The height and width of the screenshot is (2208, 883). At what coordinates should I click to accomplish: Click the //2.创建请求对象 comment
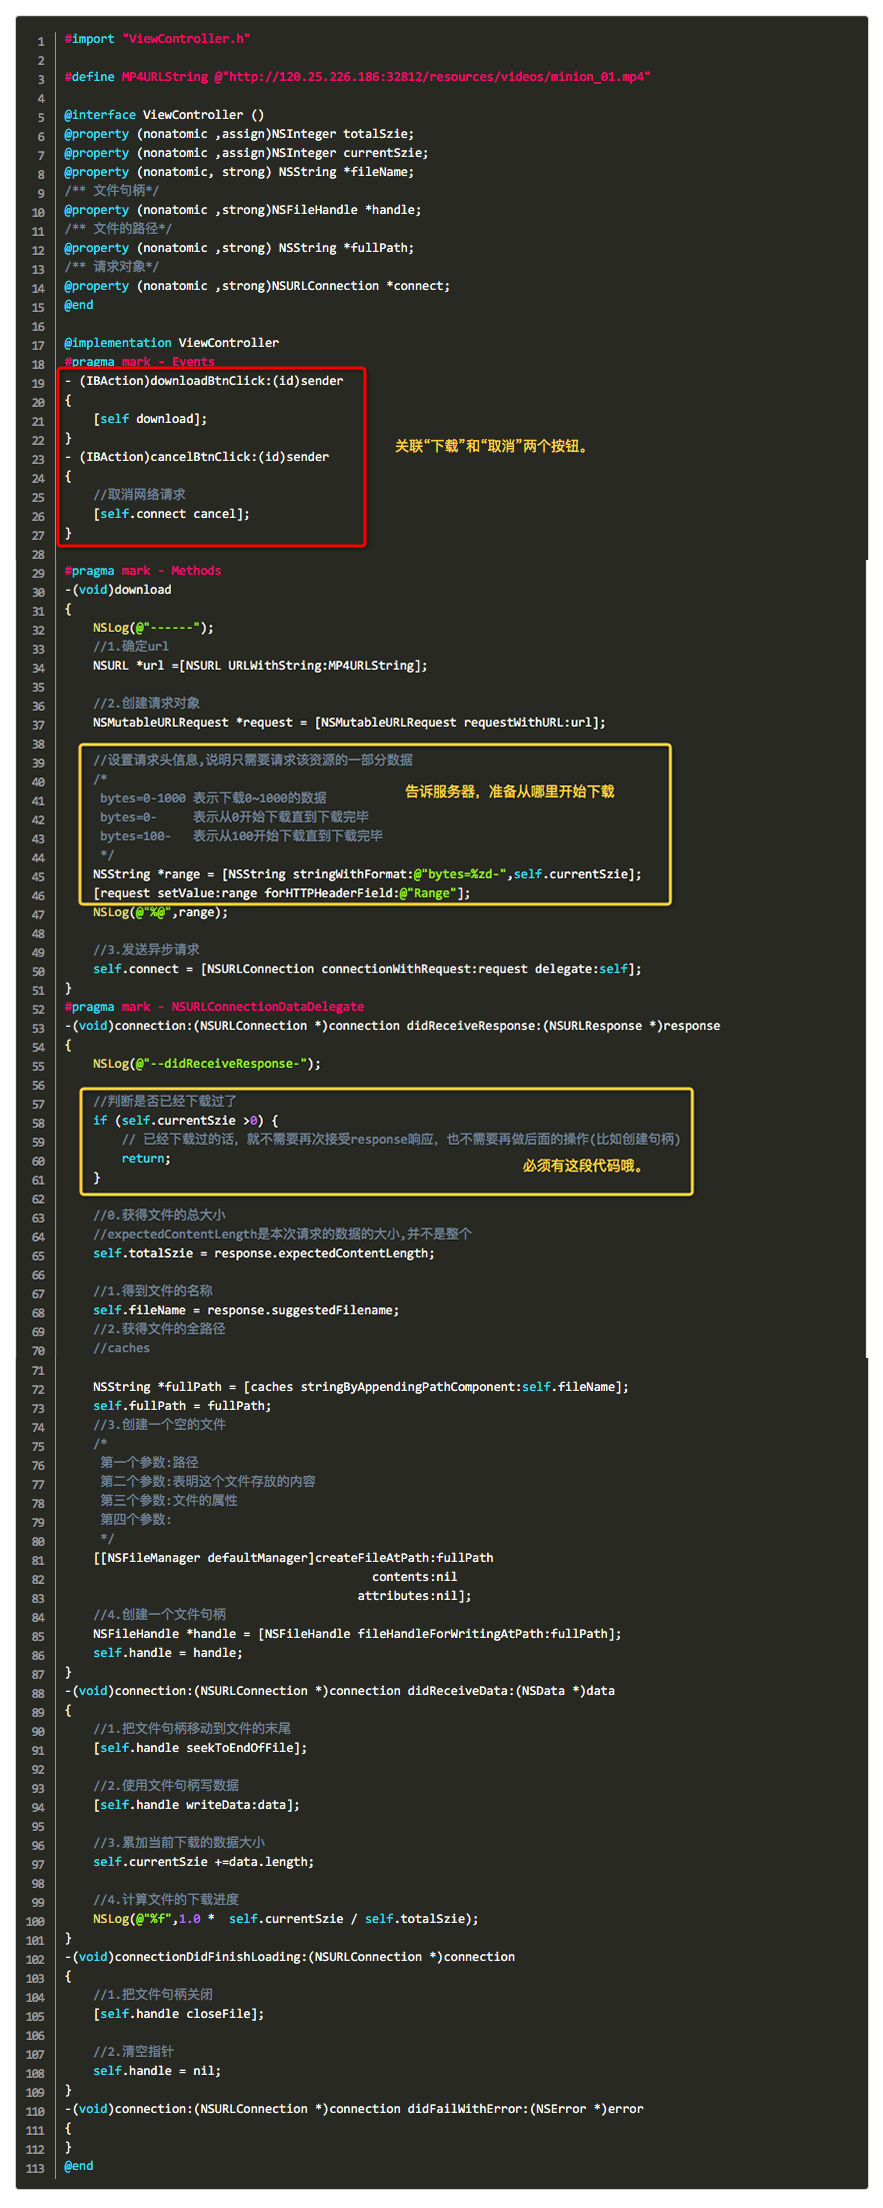click(146, 704)
